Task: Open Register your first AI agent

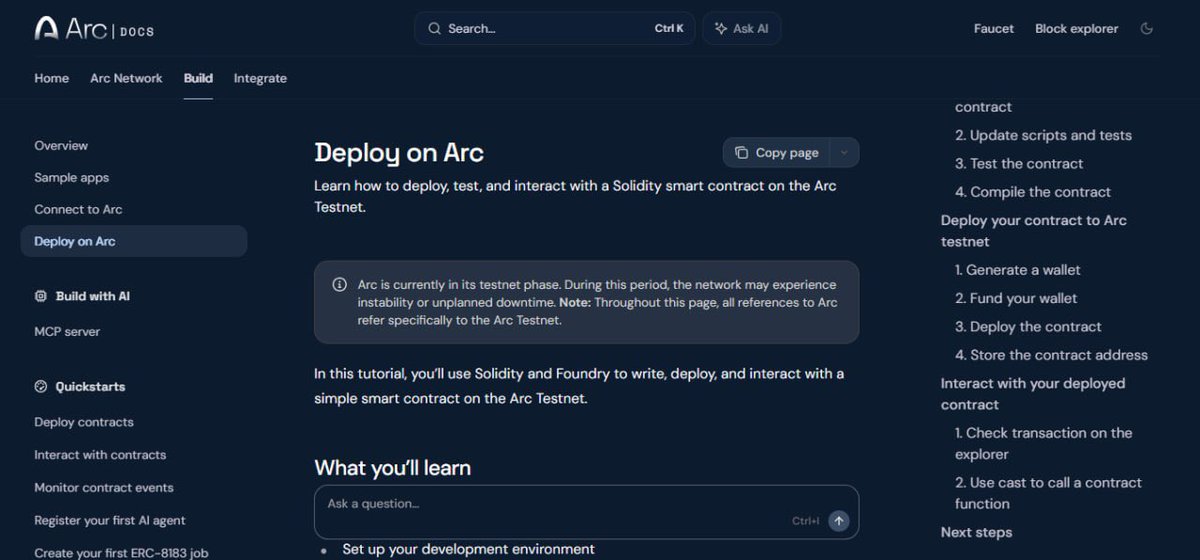Action: click(x=110, y=521)
